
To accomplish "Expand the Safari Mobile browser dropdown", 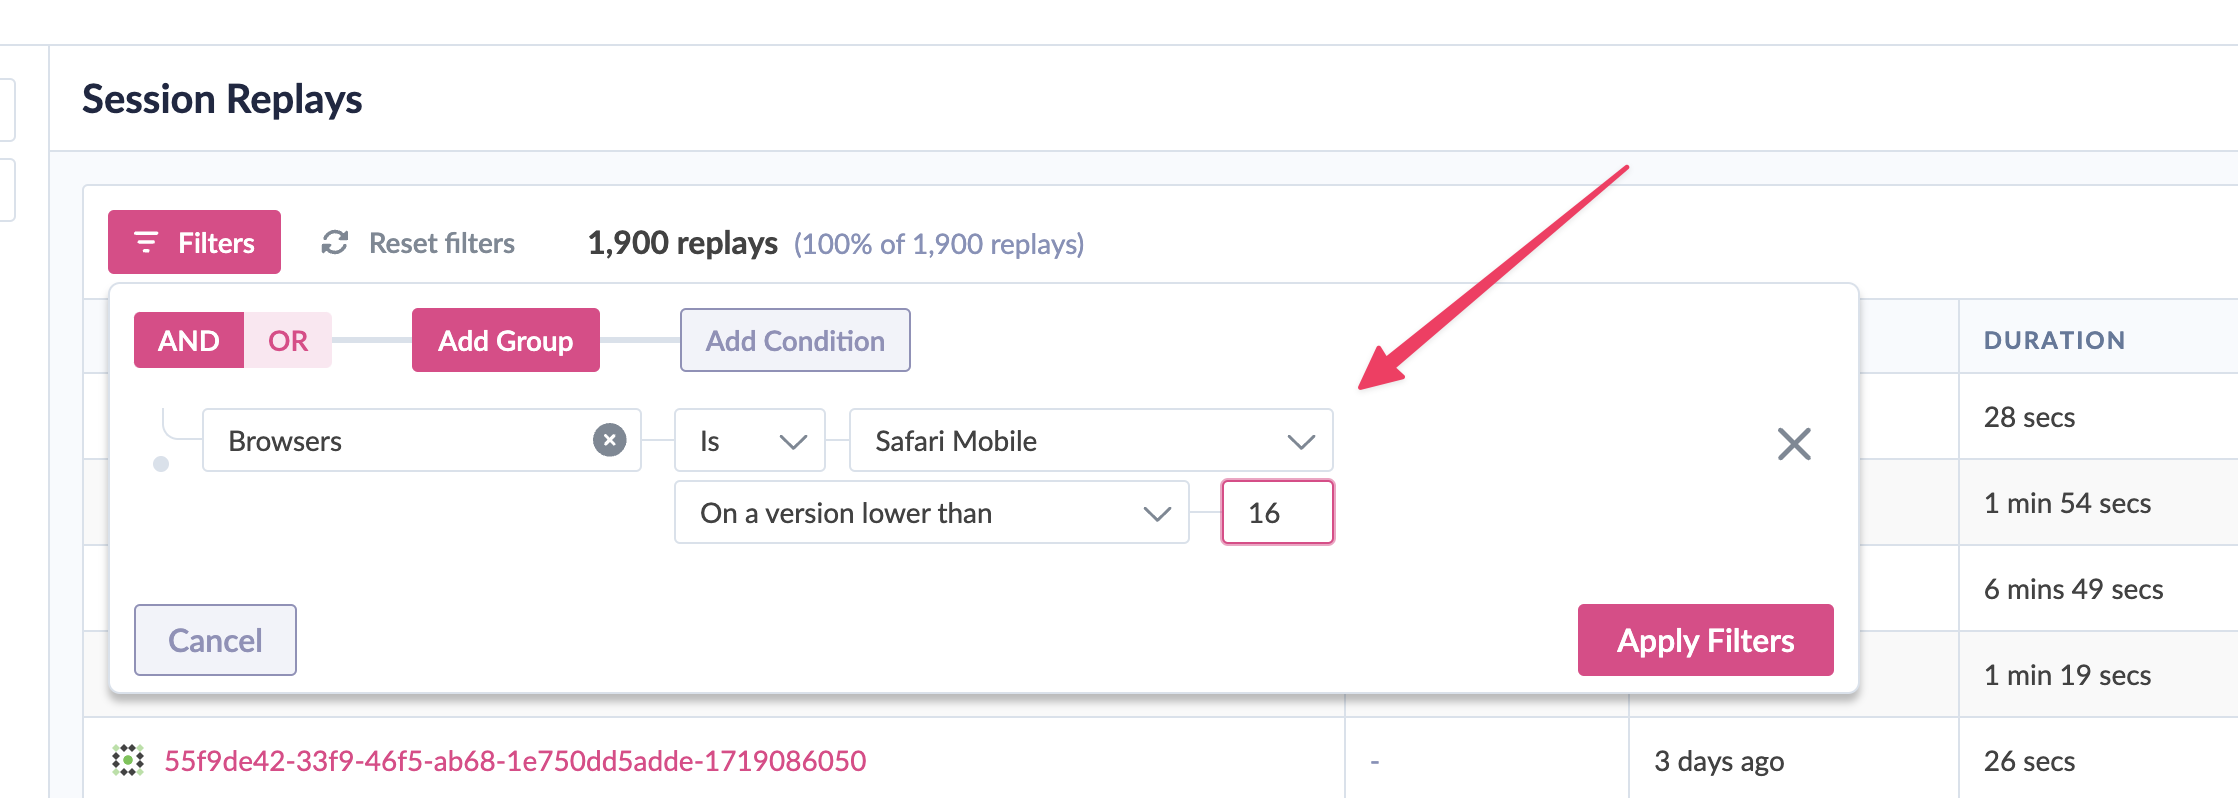I will [1091, 440].
